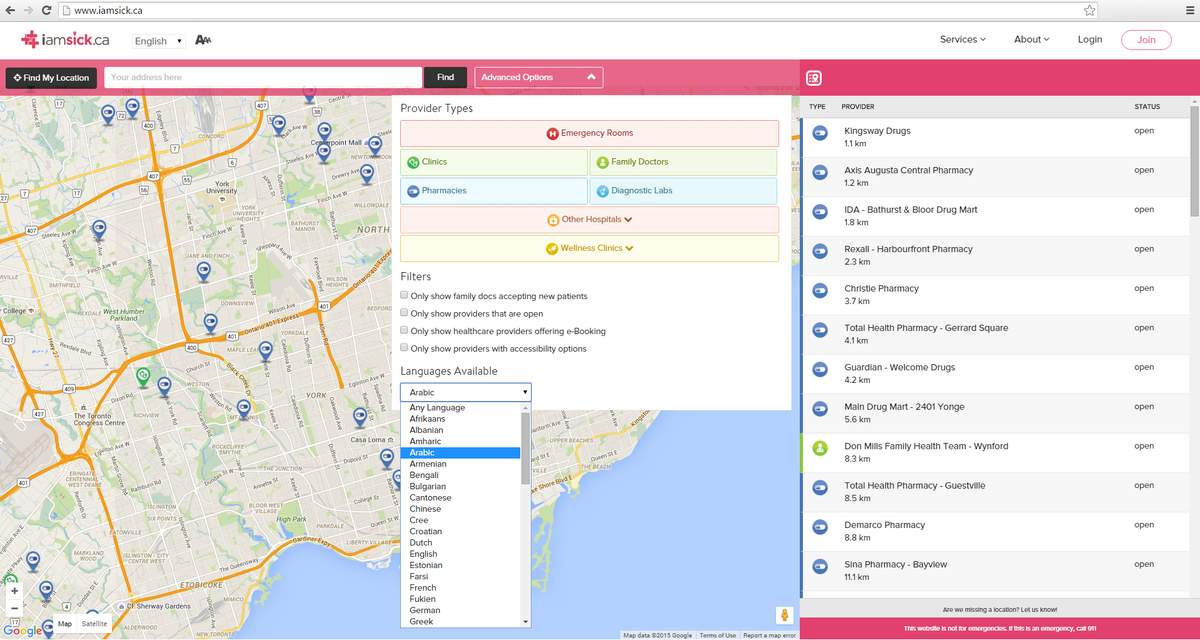Click the language list scrollbar

click(526, 448)
